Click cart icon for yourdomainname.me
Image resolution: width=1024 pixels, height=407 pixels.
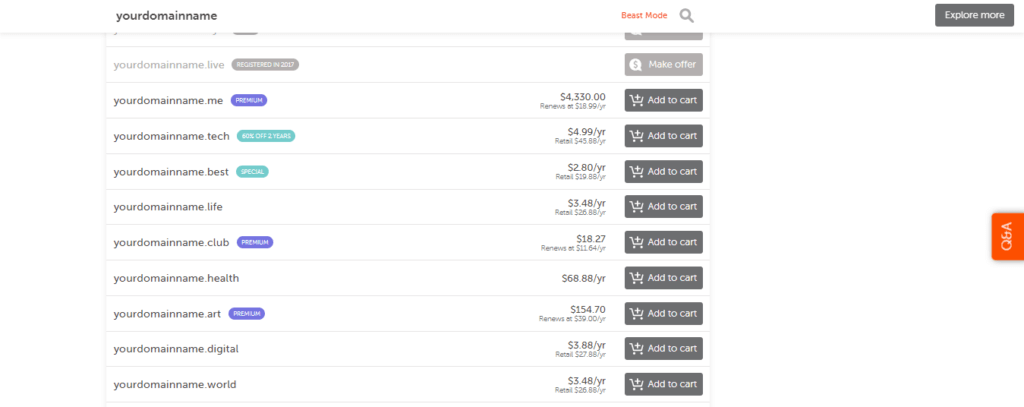click(x=637, y=100)
